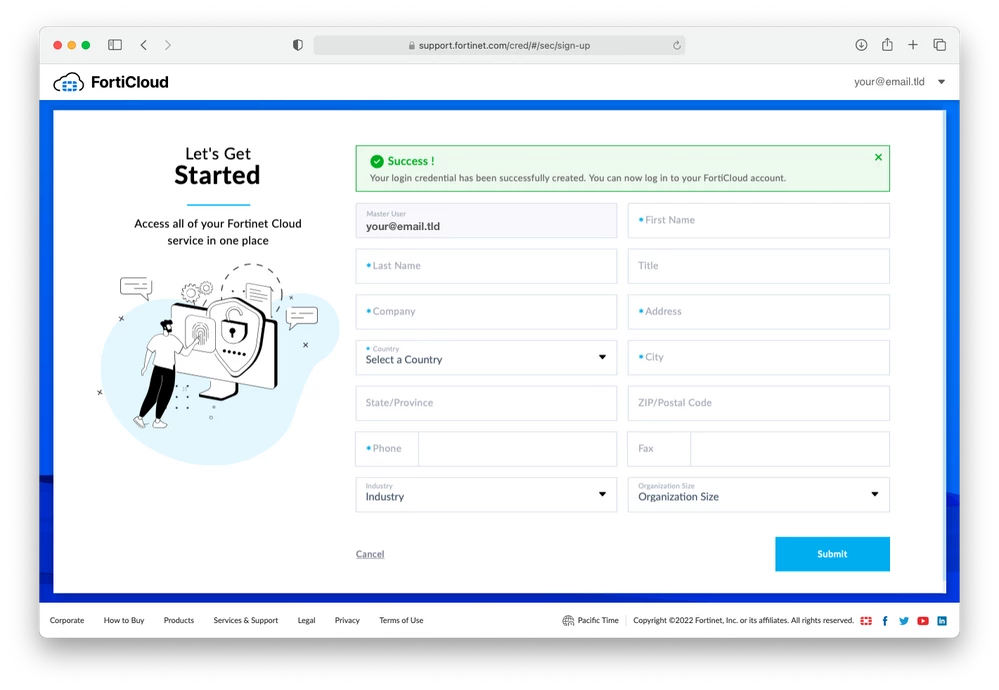This screenshot has width=999, height=690.
Task: Go back with the browser back arrow
Action: [144, 45]
